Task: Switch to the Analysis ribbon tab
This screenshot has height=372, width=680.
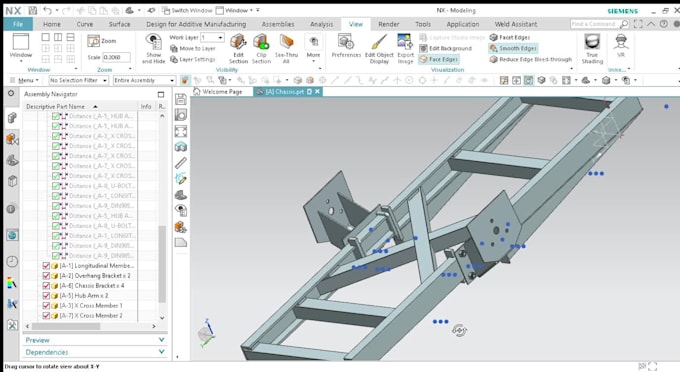Action: [x=321, y=24]
